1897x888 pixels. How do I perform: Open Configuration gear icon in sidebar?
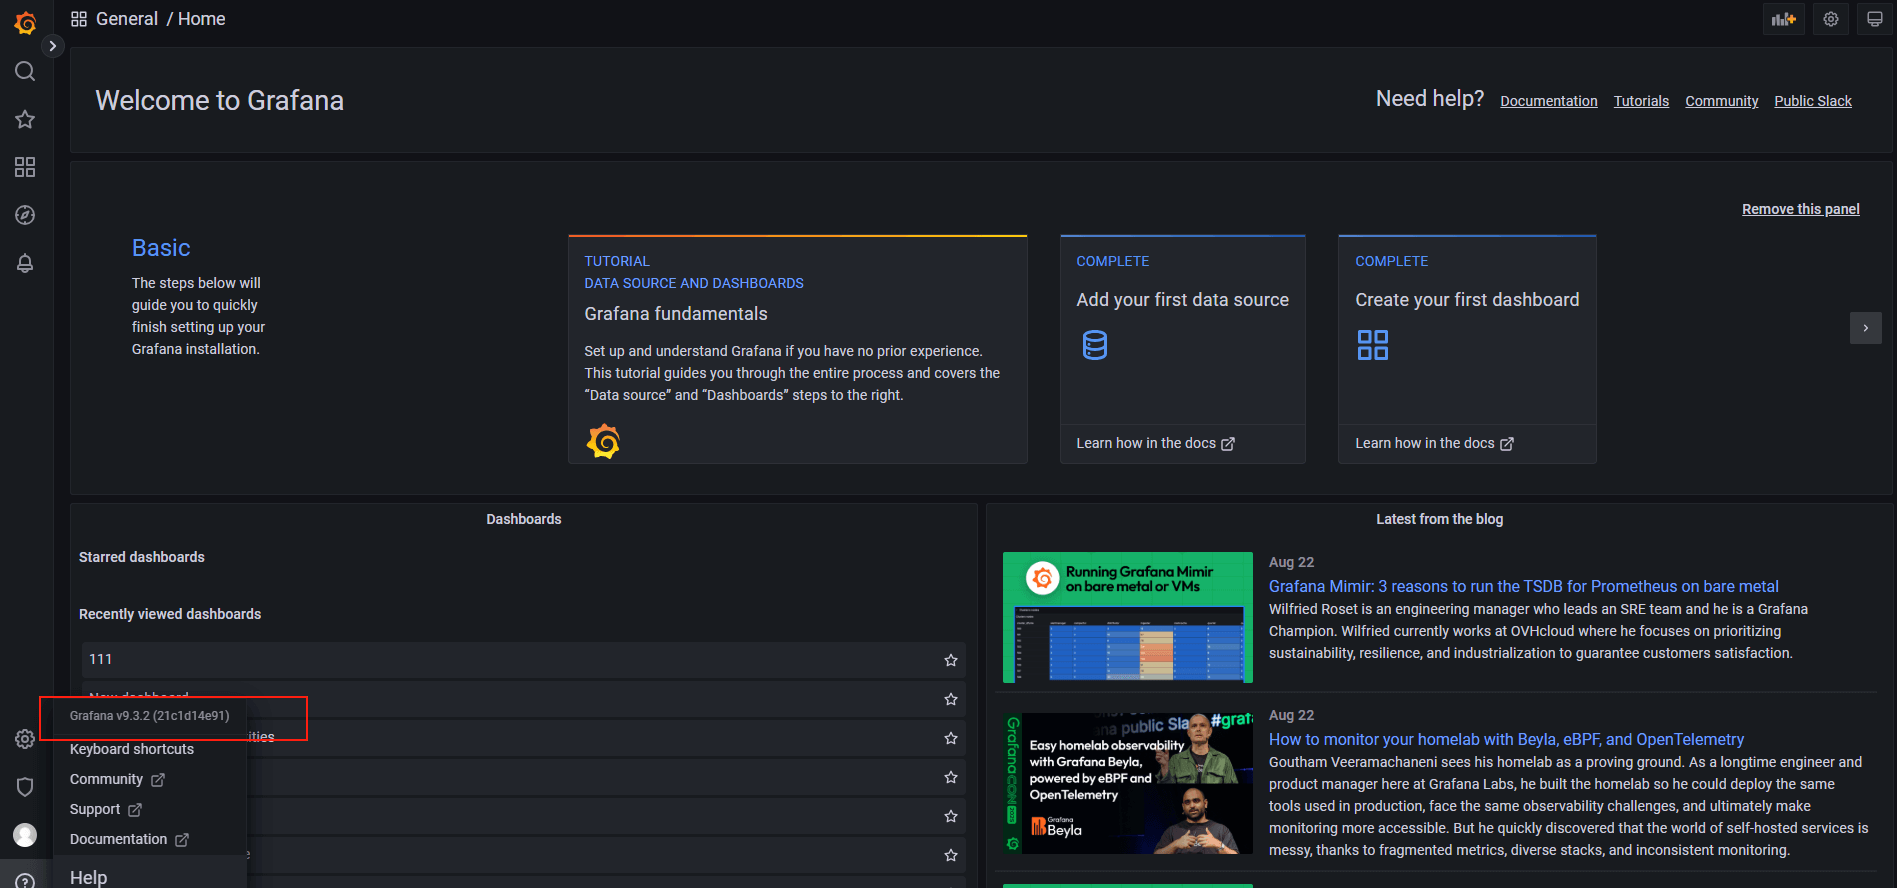click(25, 739)
